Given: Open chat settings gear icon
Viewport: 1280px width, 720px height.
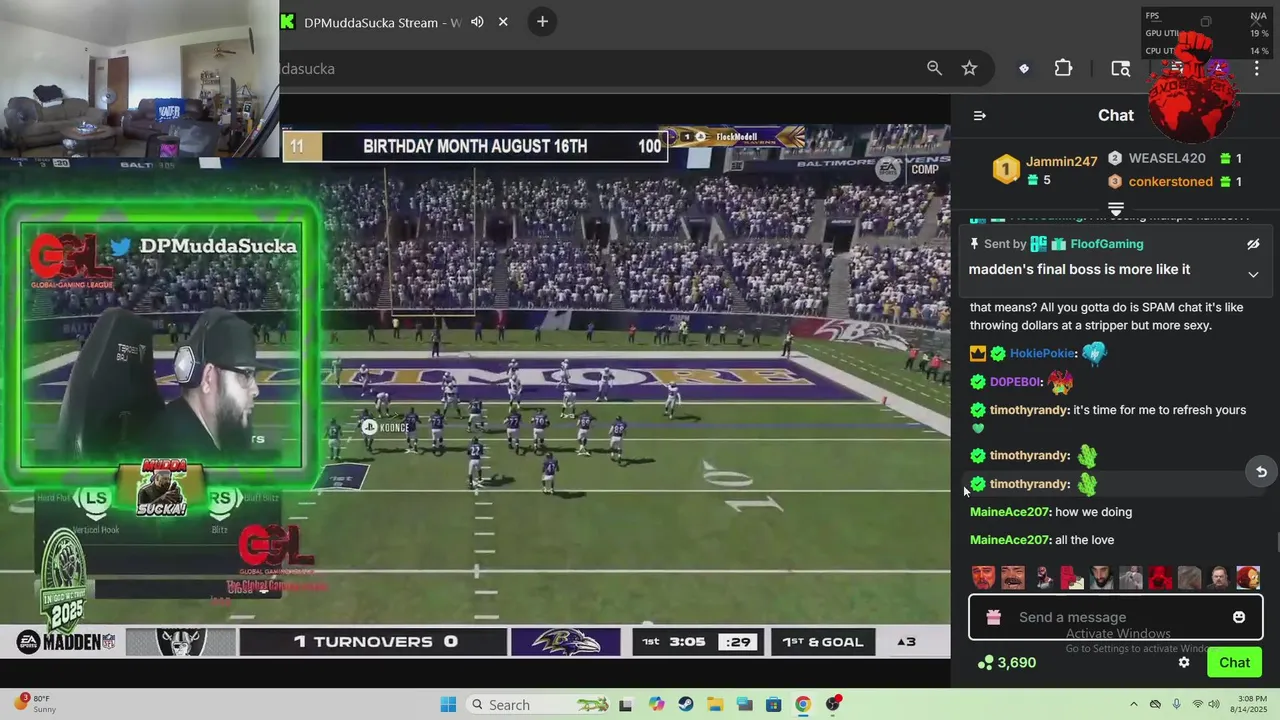Looking at the screenshot, I should coord(1184,662).
